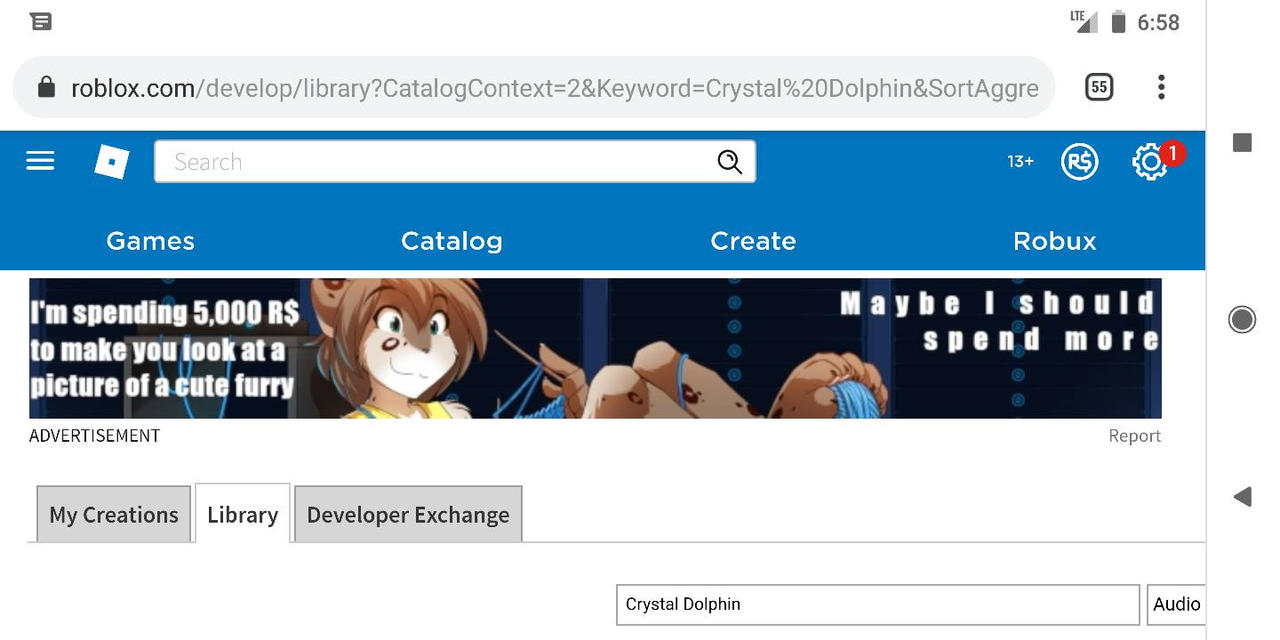Tap the notification icon in status bar

point(41,21)
